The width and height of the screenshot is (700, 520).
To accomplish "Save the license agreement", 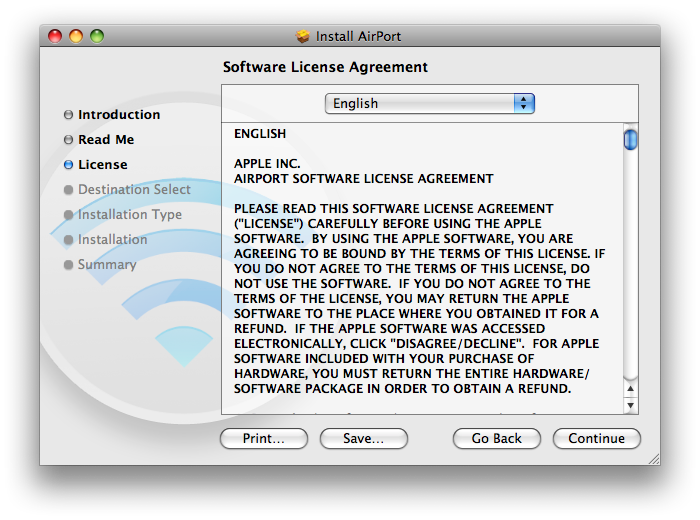I will coord(363,439).
